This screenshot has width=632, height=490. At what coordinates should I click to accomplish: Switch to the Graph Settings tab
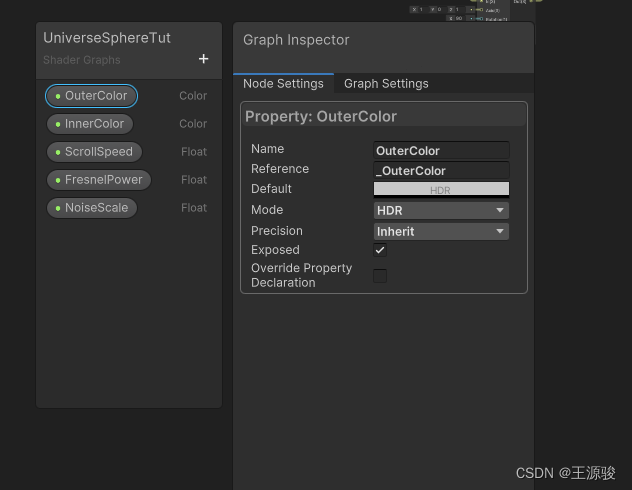[386, 84]
